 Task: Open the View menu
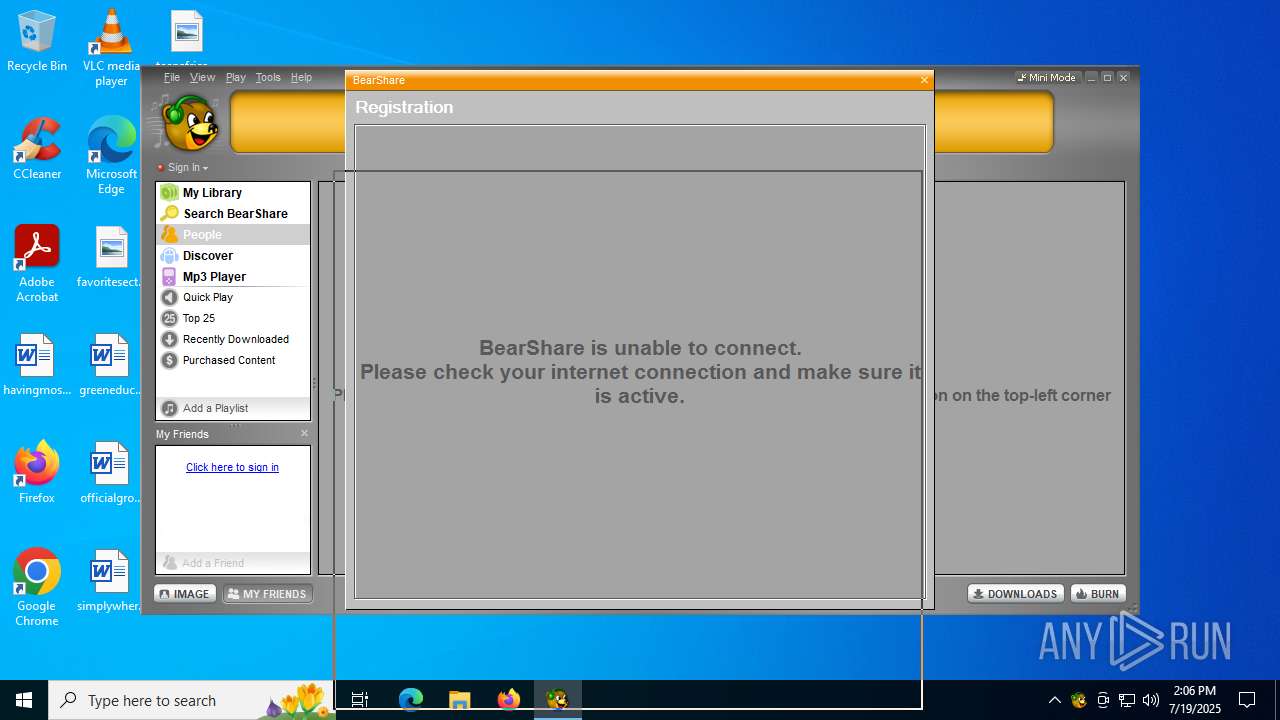pyautogui.click(x=202, y=77)
